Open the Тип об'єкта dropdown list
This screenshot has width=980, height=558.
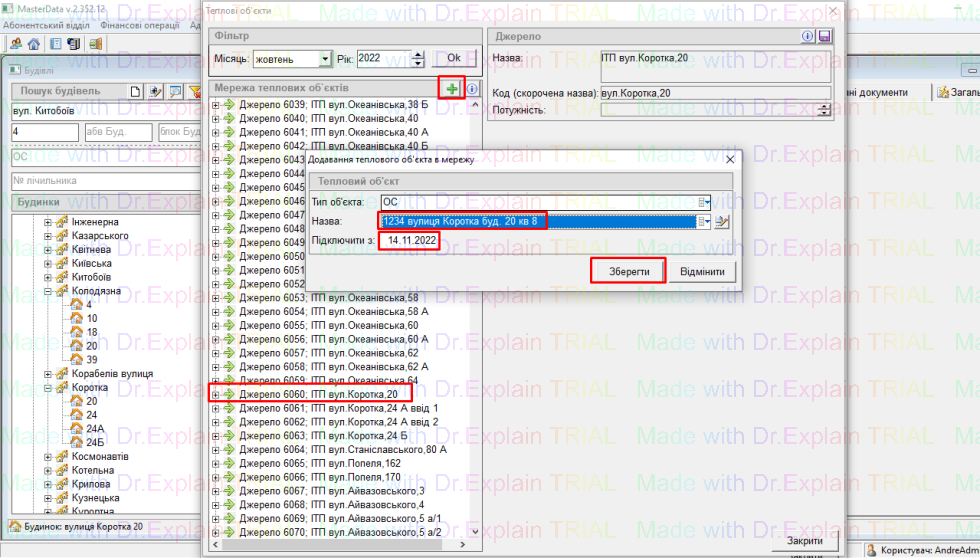click(704, 202)
